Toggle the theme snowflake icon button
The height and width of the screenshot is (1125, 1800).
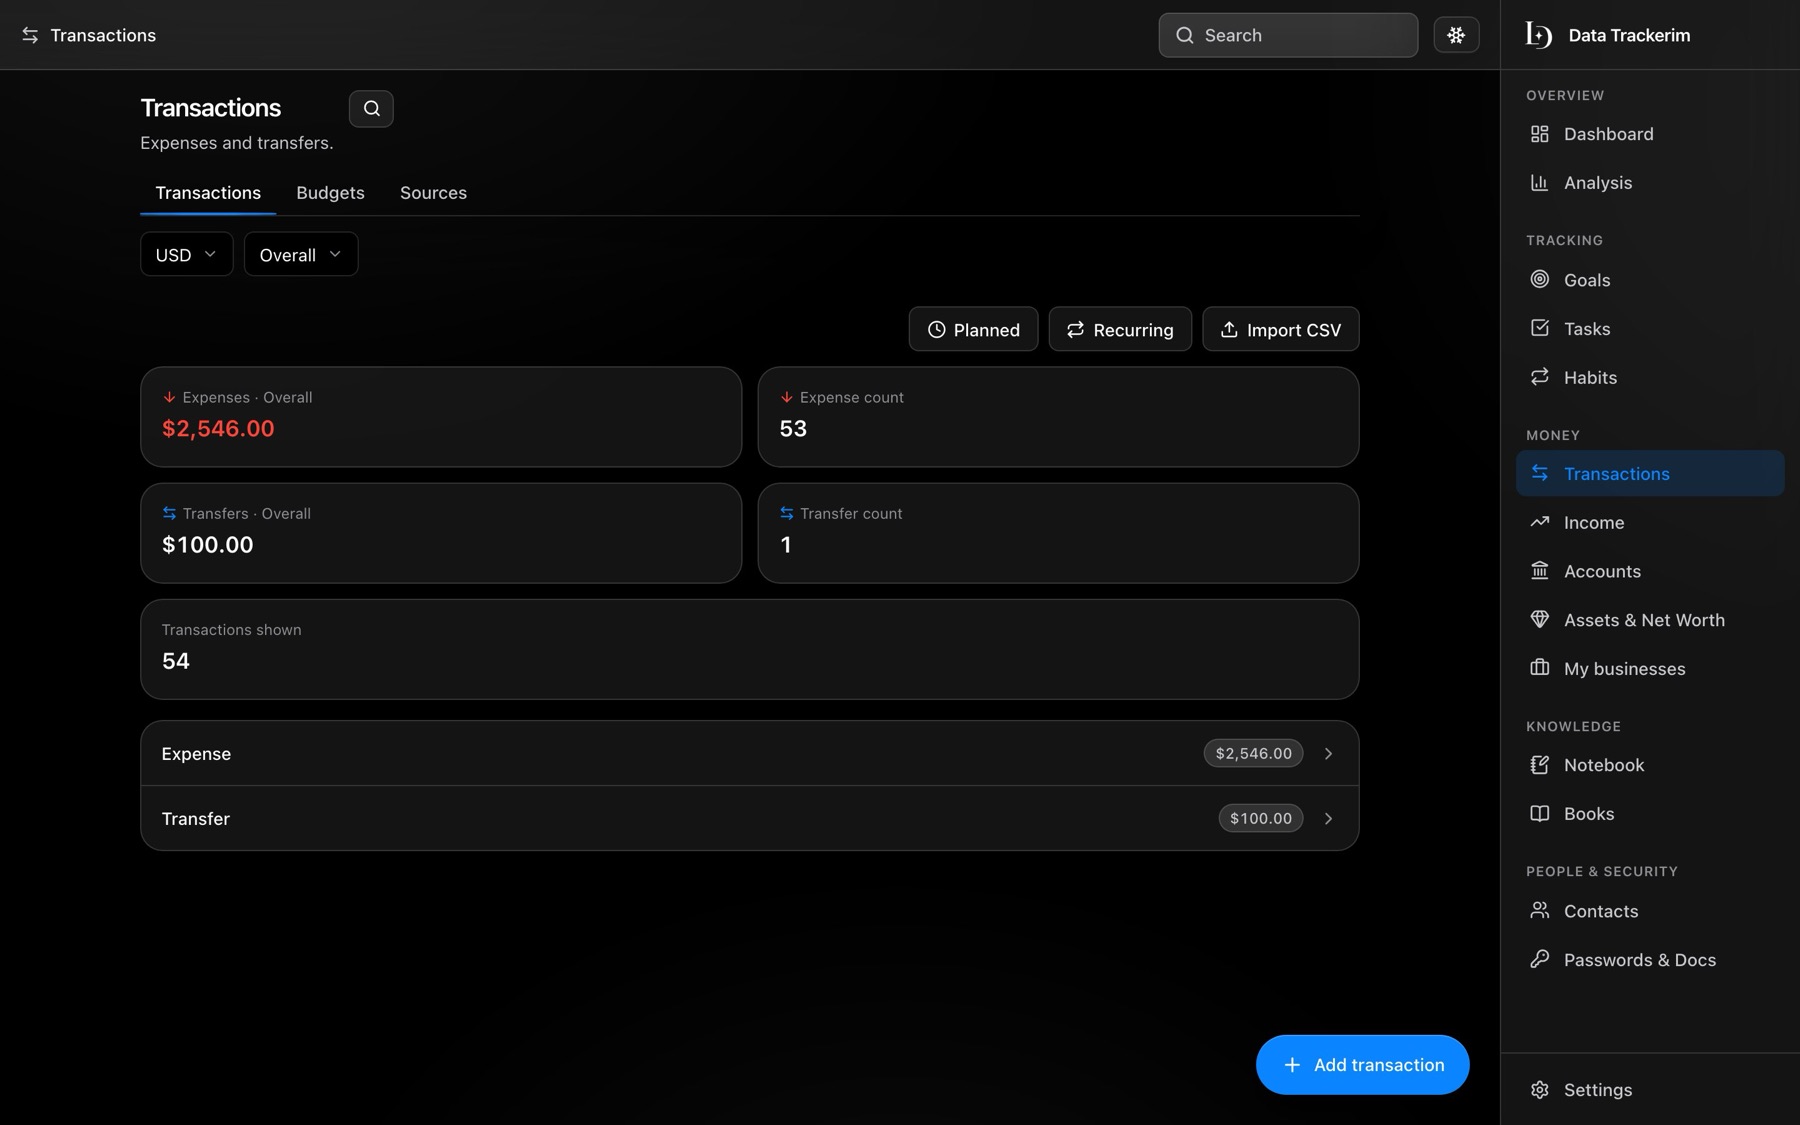(1455, 35)
